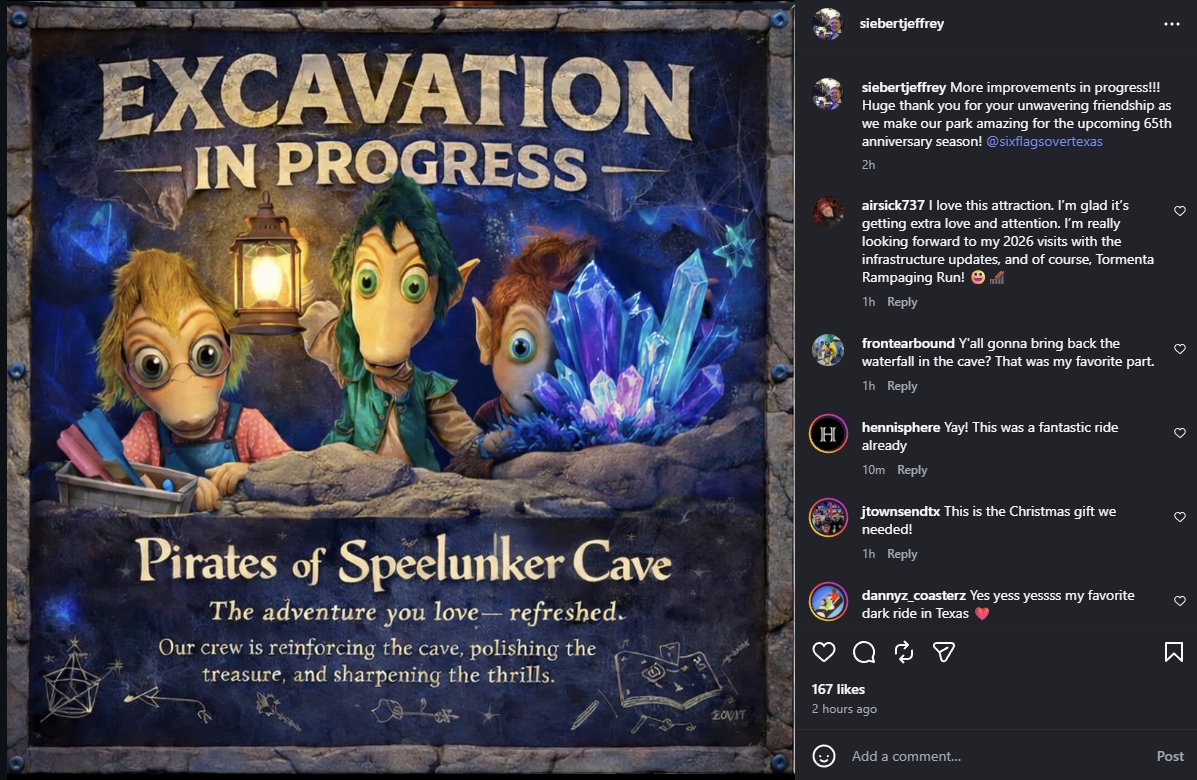The height and width of the screenshot is (780, 1197).
Task: Like dannyz_coasterz's comment
Action: coord(1179,601)
